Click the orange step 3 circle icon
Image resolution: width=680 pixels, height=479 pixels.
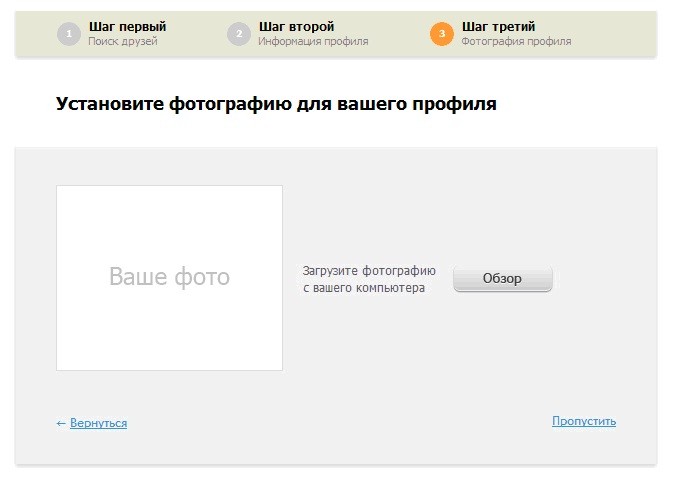[x=441, y=34]
